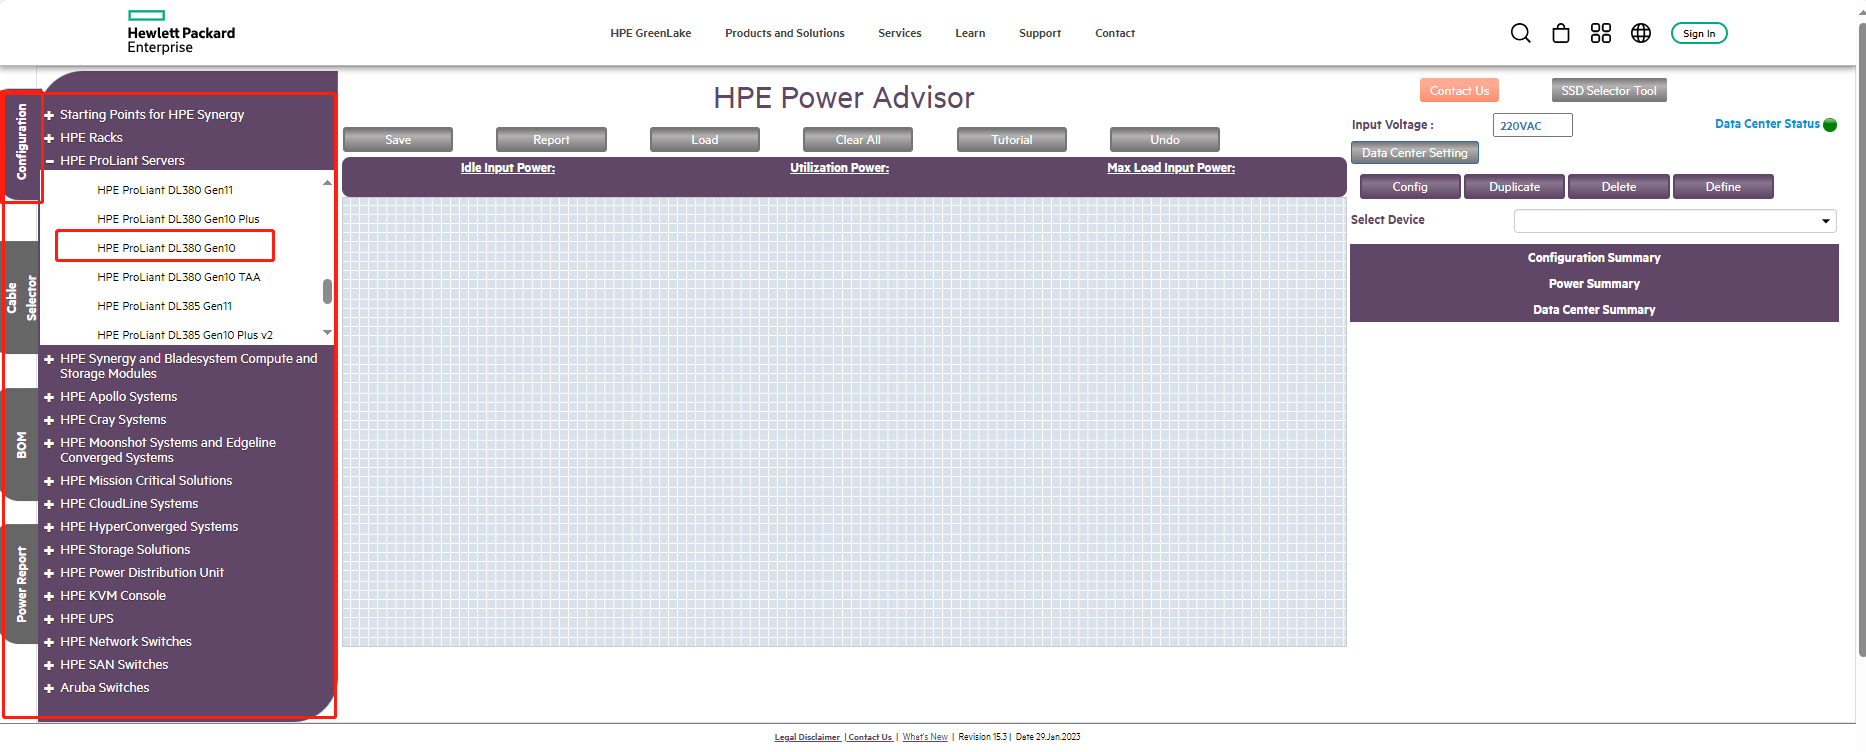Click the Clear All button
Viewport: 1866px width, 752px height.
[858, 140]
